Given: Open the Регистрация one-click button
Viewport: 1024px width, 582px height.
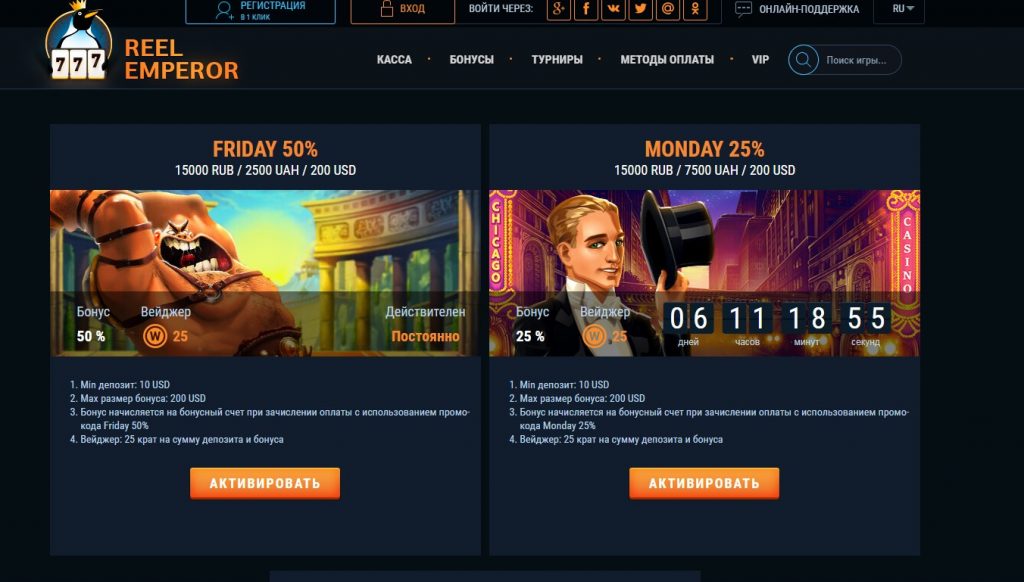Looking at the screenshot, I should (261, 10).
